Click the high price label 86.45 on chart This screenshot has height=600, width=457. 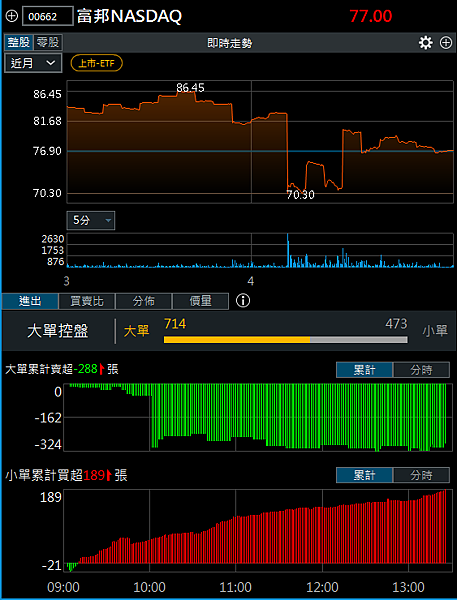(190, 88)
